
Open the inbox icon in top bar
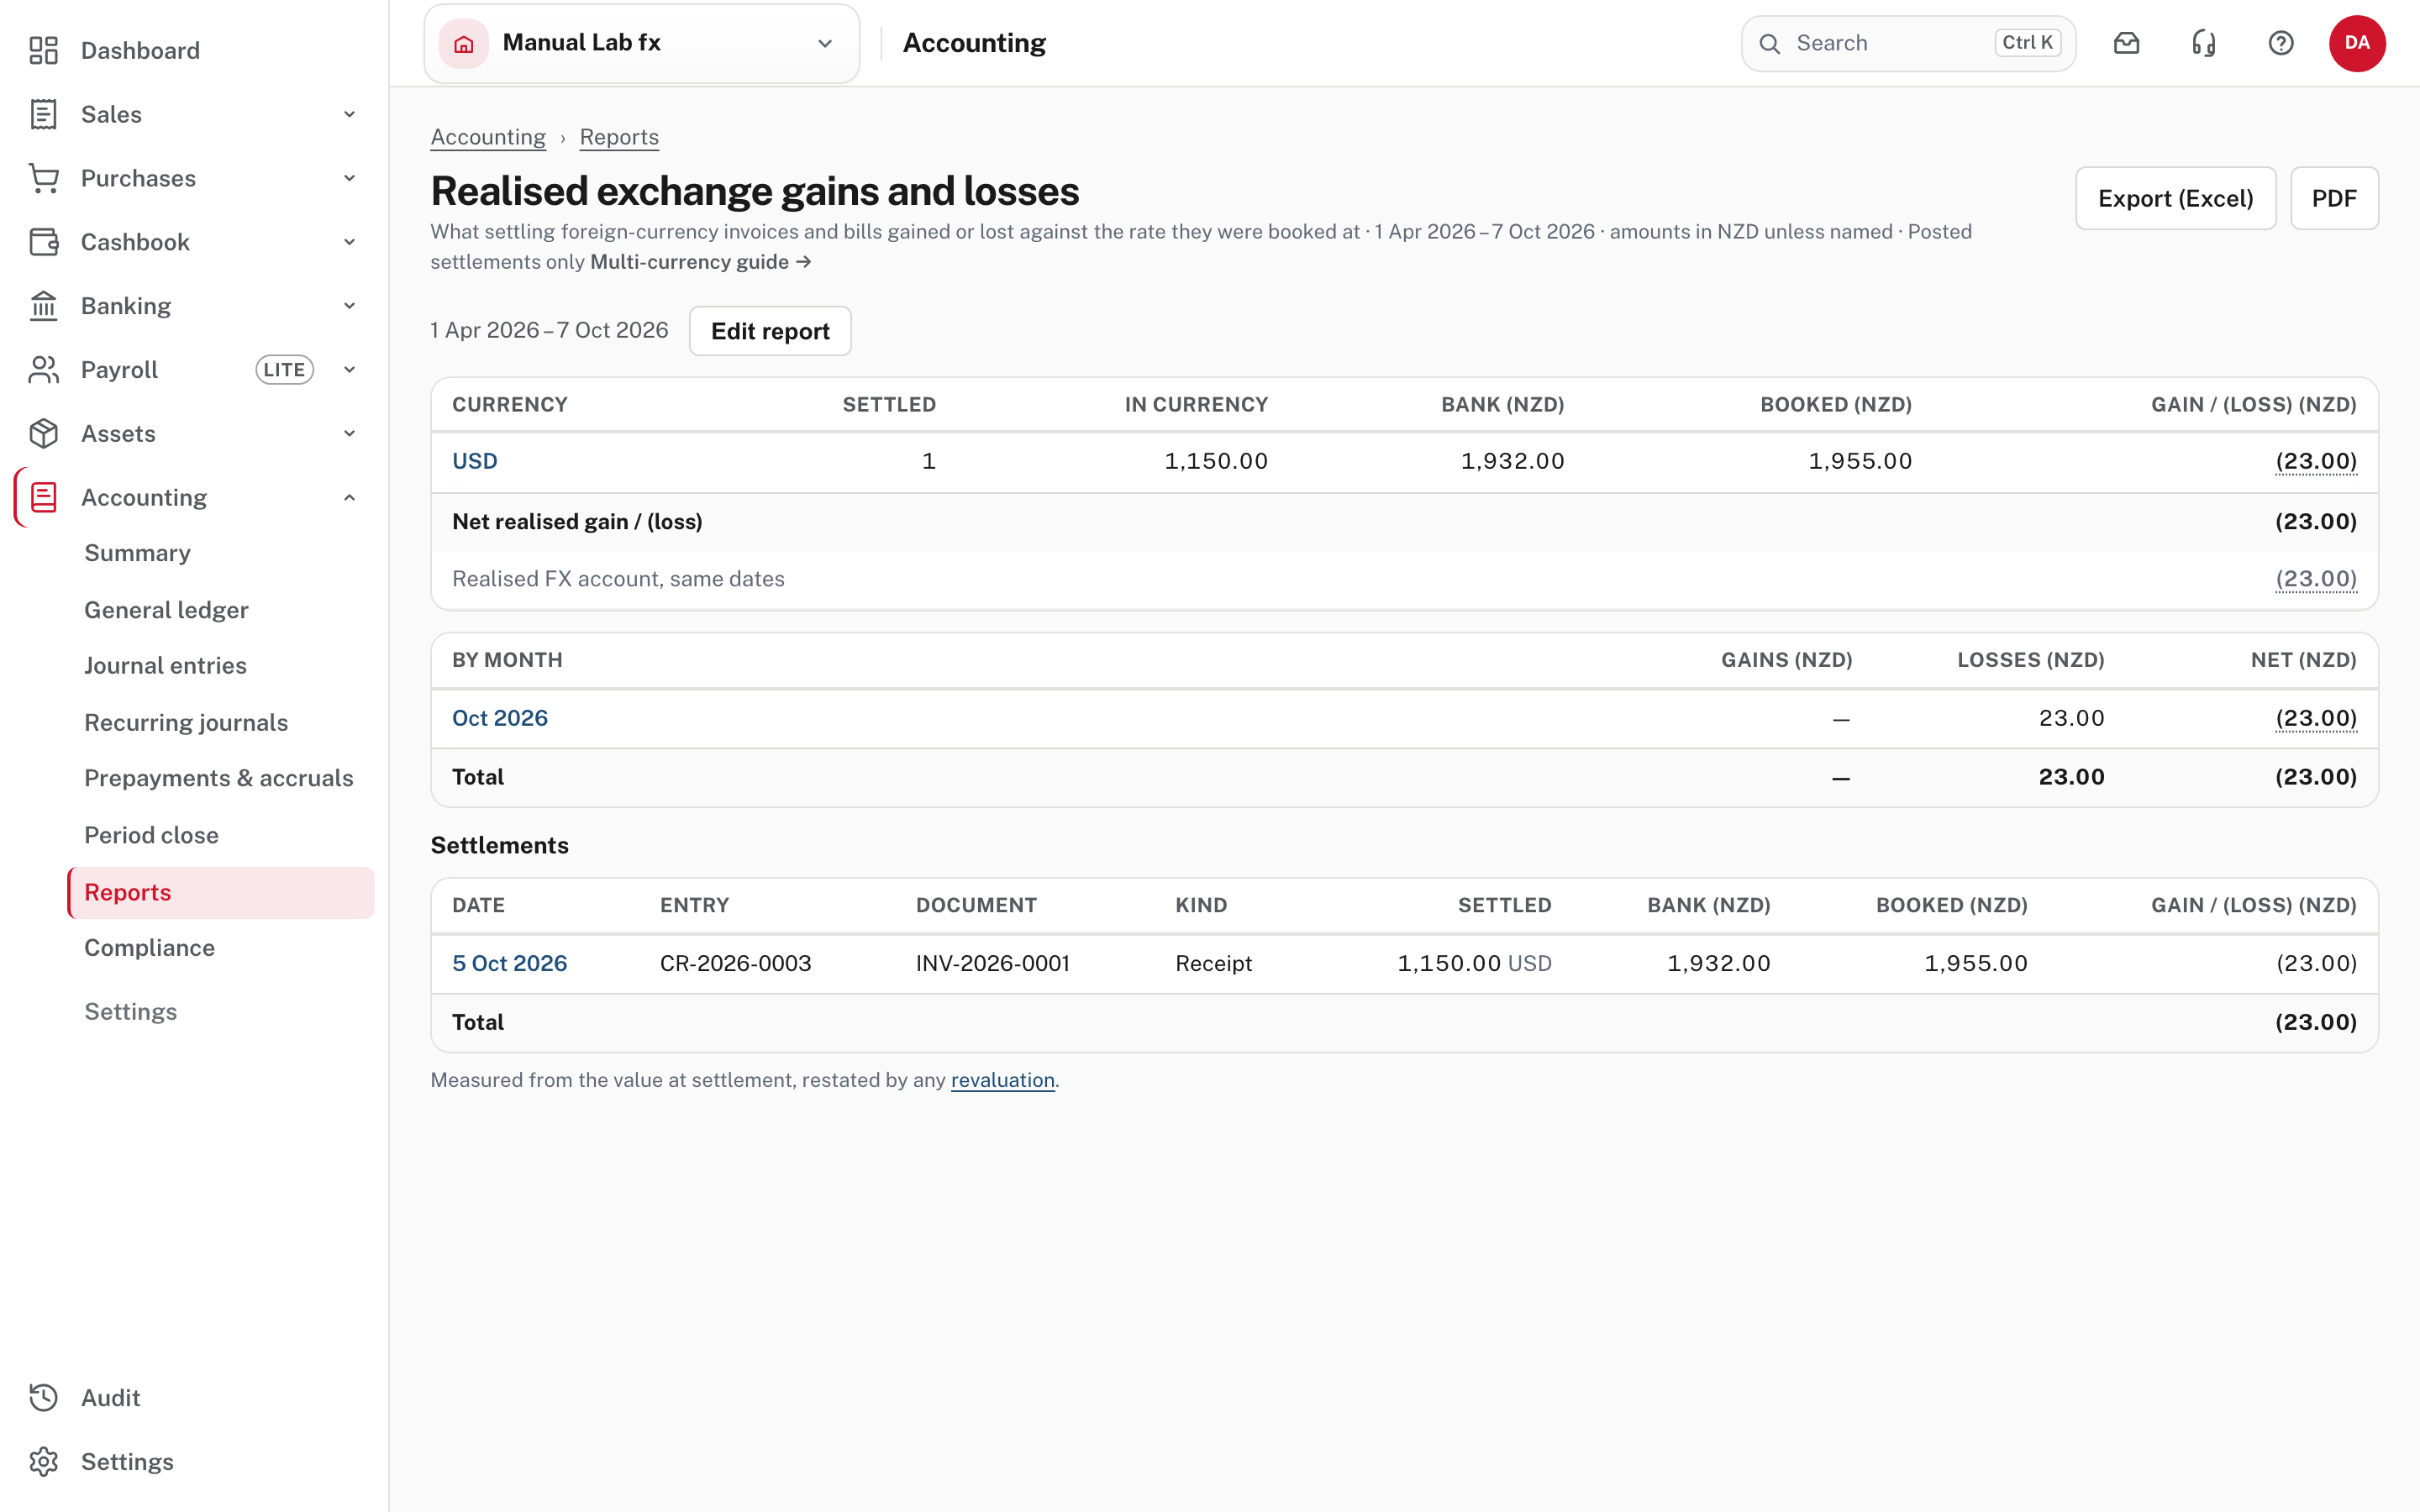(2127, 43)
